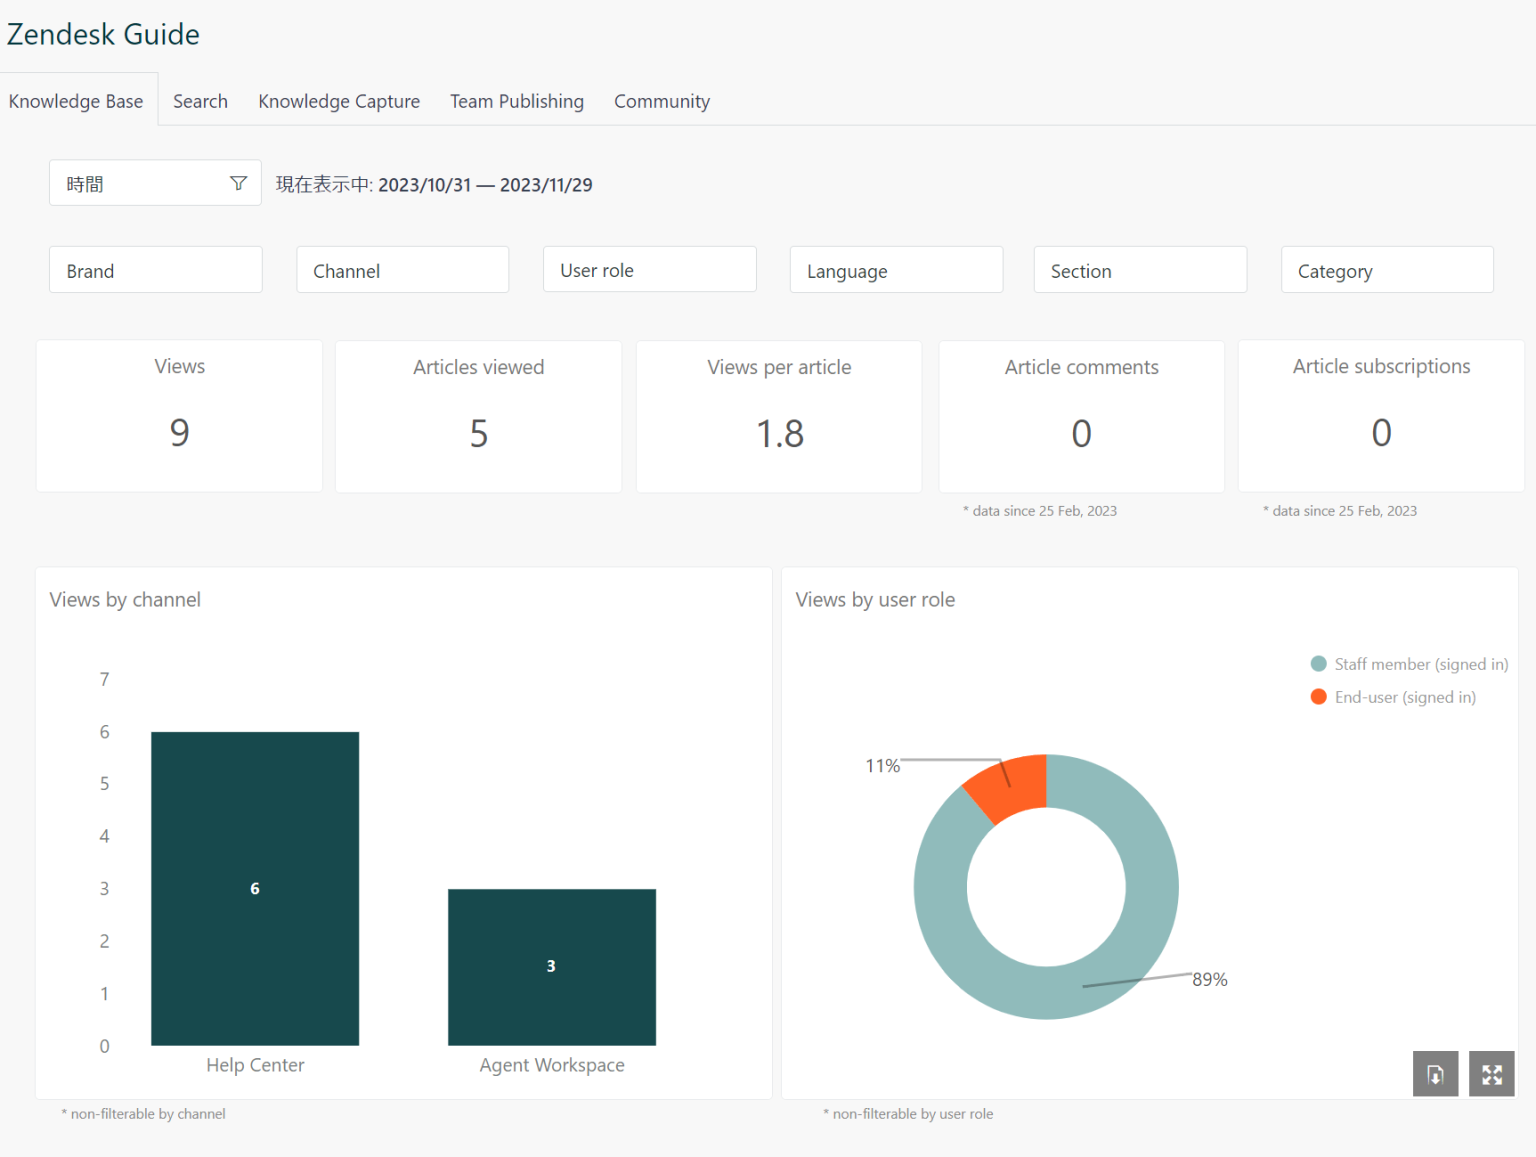The image size is (1536, 1157).
Task: Open the time period filter funnel icon
Action: [238, 183]
